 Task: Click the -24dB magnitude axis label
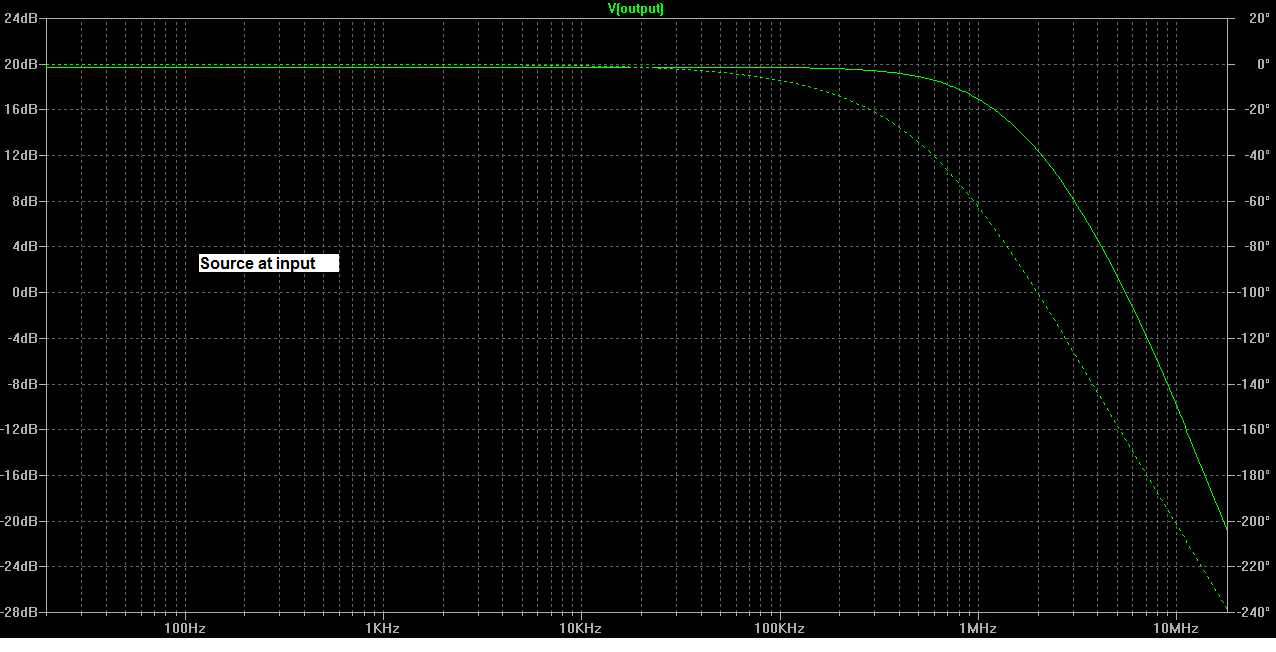[19, 566]
